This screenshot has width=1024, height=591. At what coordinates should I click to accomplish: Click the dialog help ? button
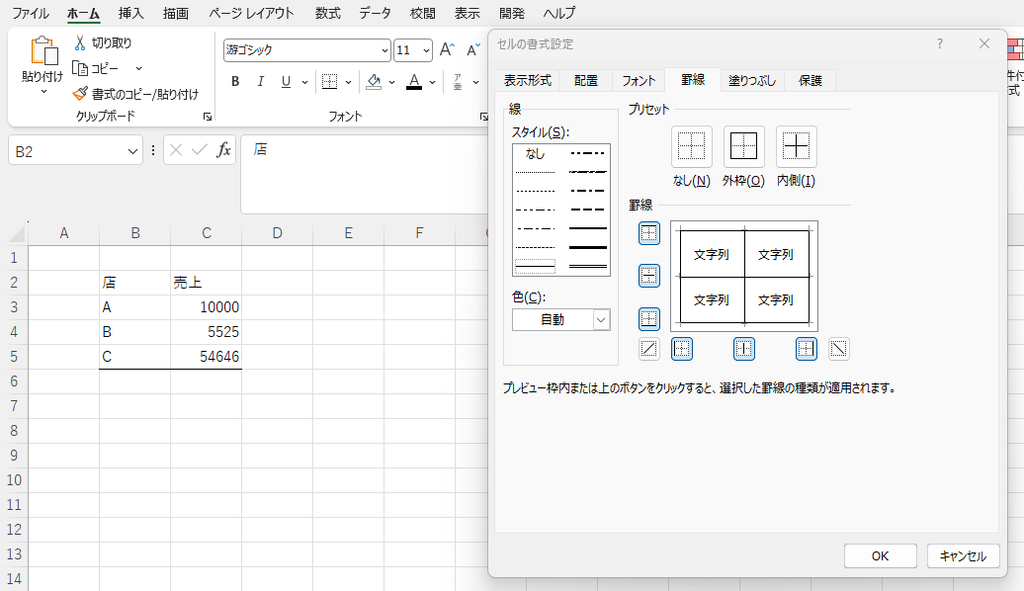click(940, 44)
